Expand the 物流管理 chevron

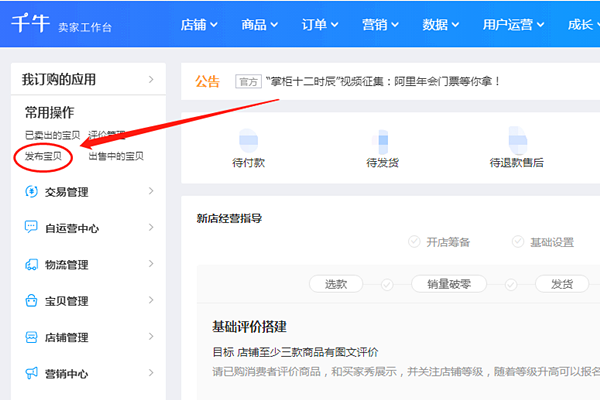click(151, 264)
